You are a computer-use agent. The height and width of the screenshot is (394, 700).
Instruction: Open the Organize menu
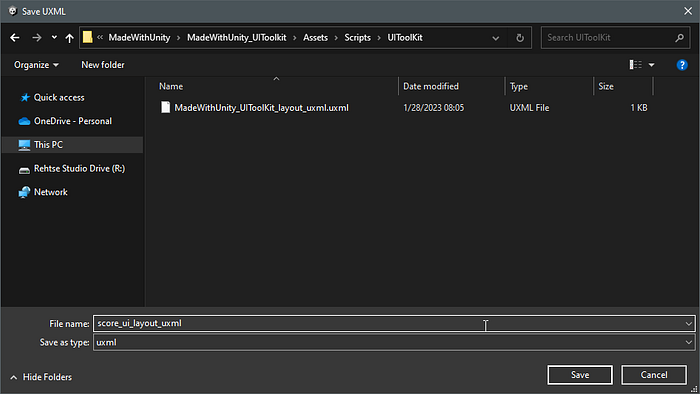36,65
